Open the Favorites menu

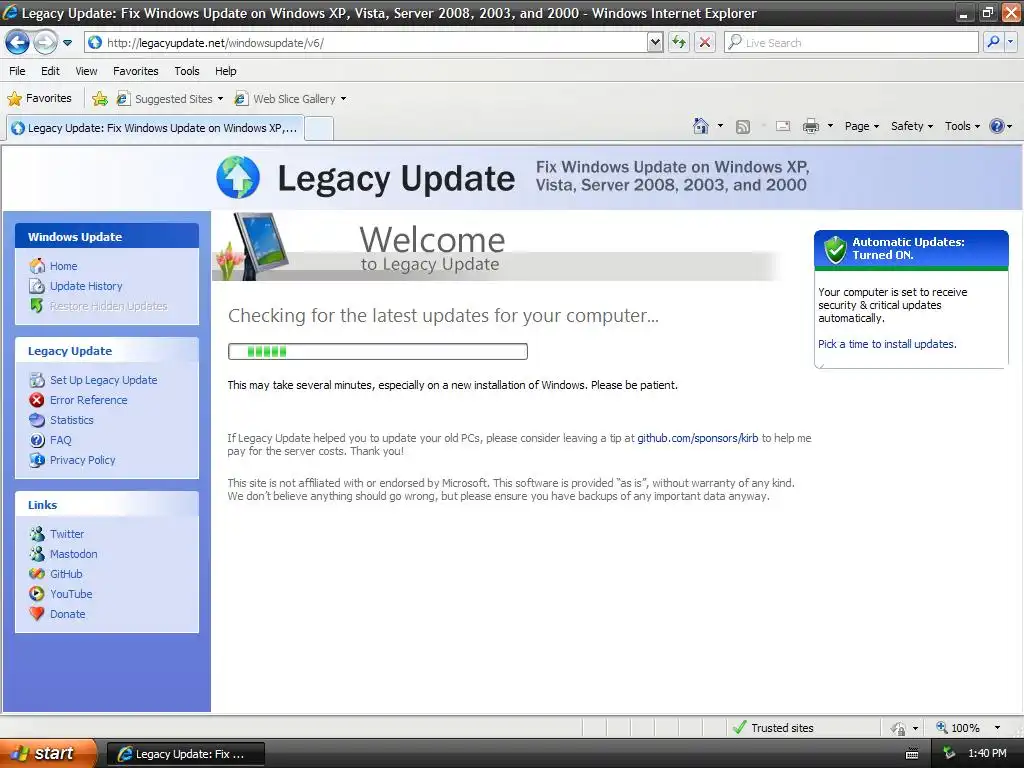136,71
